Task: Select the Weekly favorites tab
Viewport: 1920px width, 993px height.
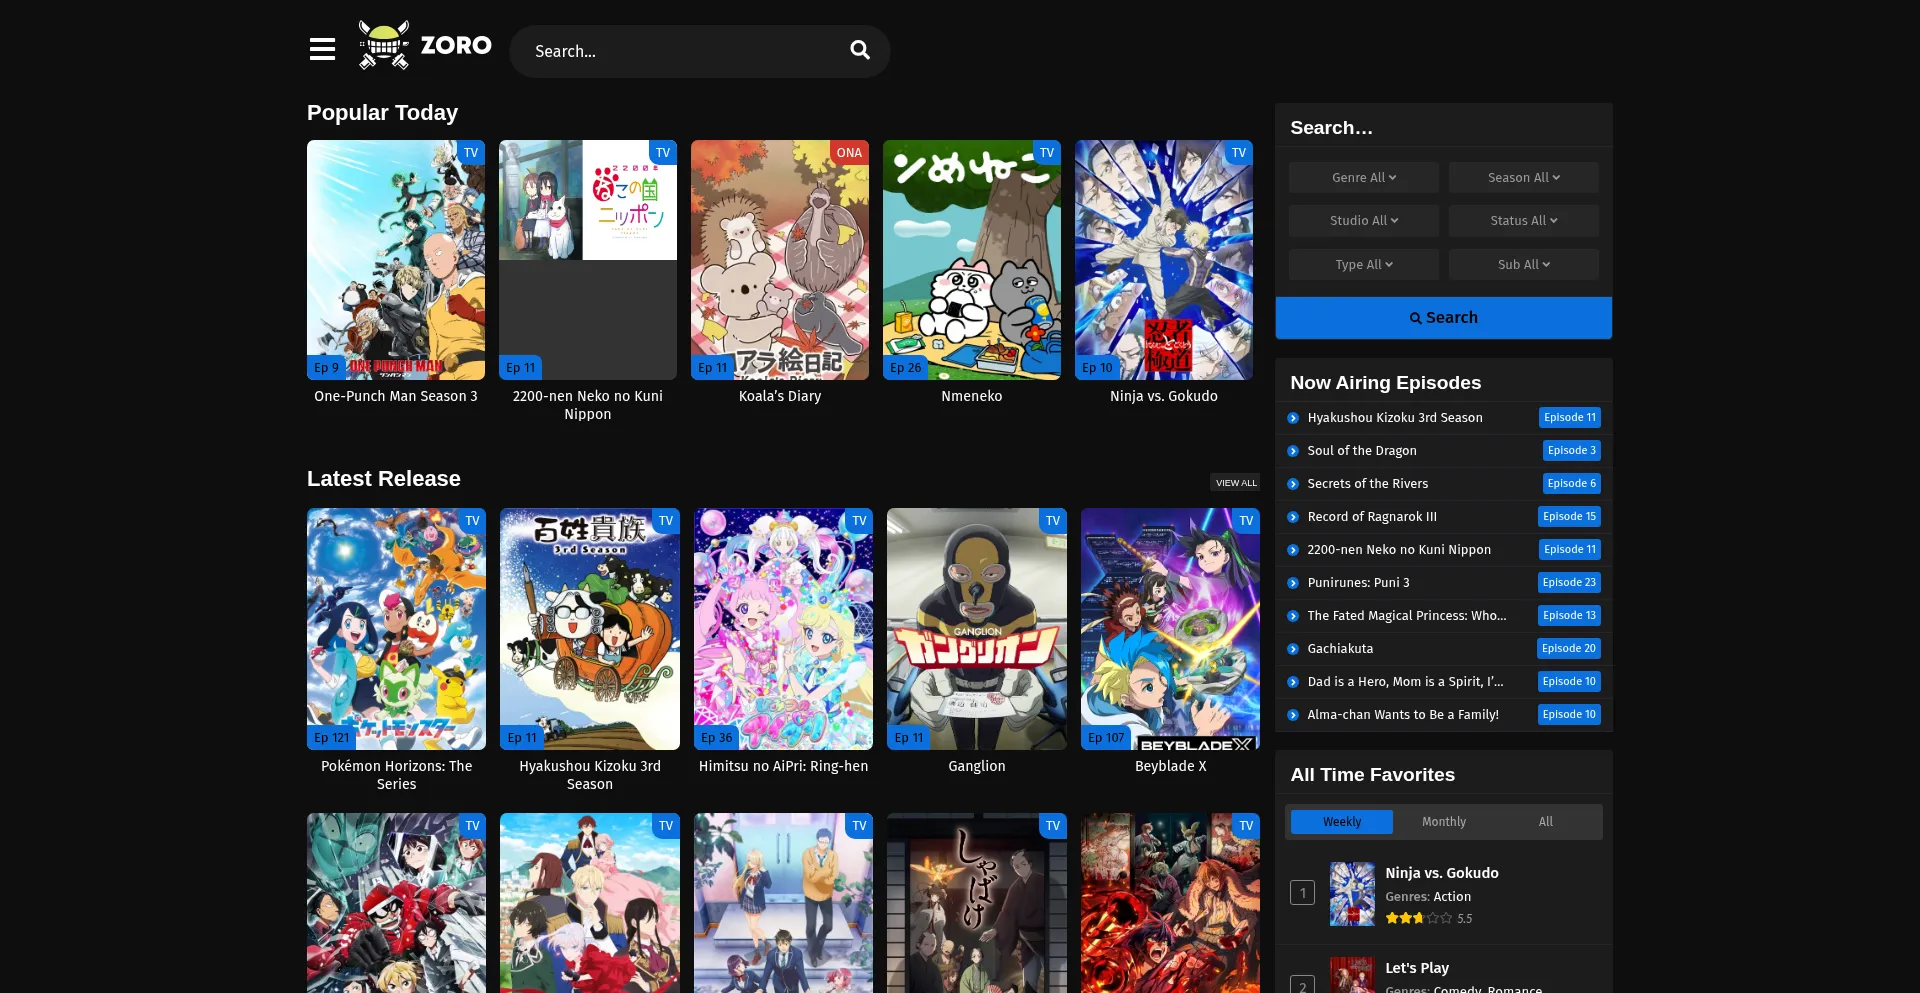Action: 1341,822
